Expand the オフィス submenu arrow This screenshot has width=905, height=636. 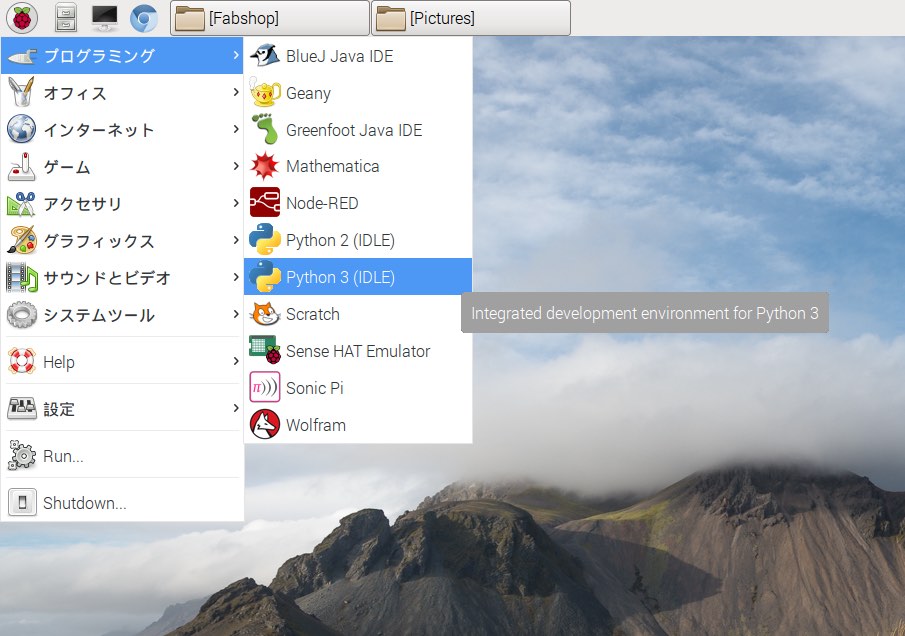(x=235, y=92)
